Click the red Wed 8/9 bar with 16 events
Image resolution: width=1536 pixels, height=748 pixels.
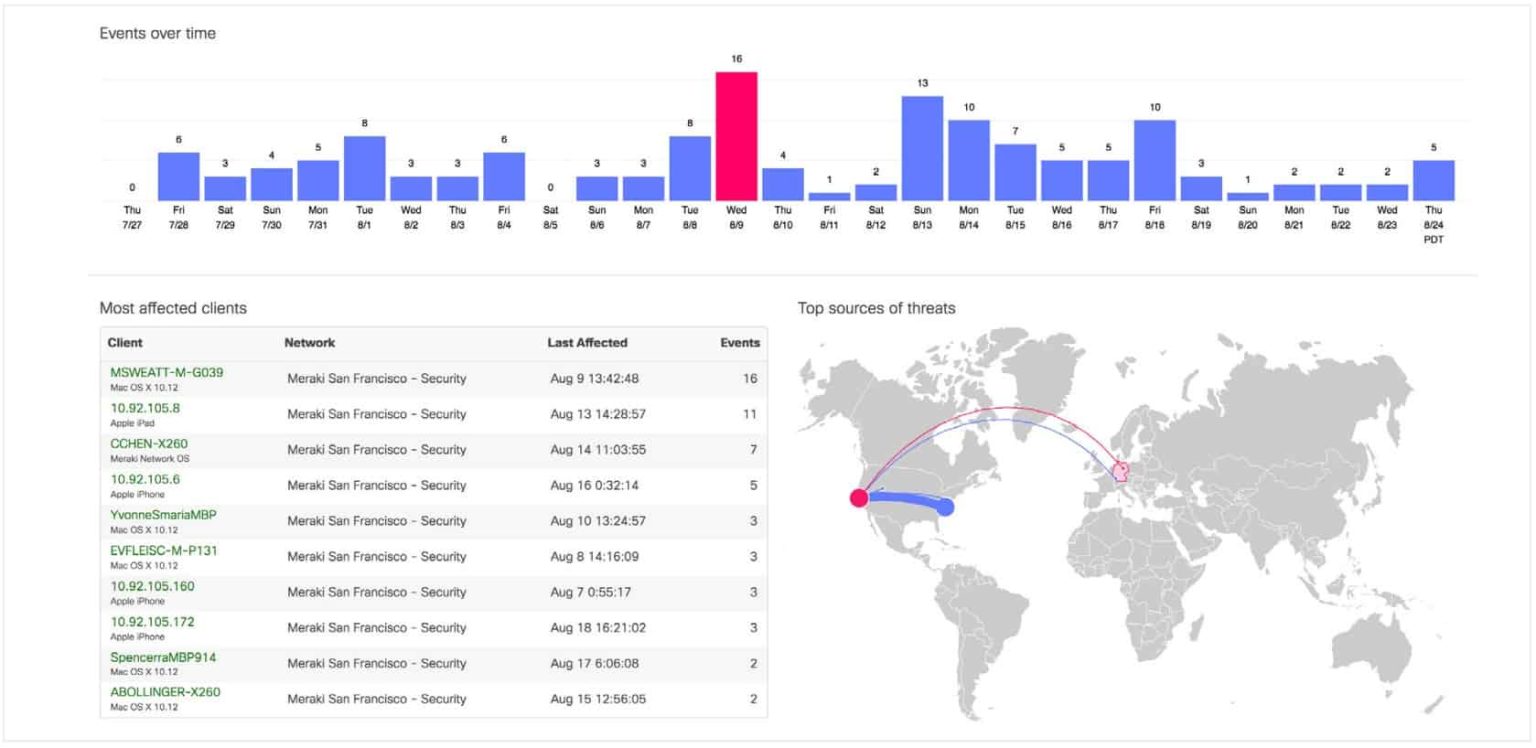point(736,136)
